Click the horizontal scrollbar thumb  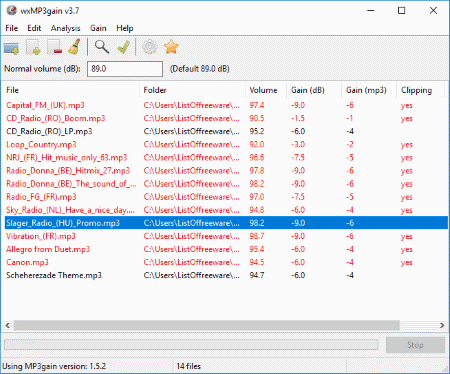pos(207,325)
